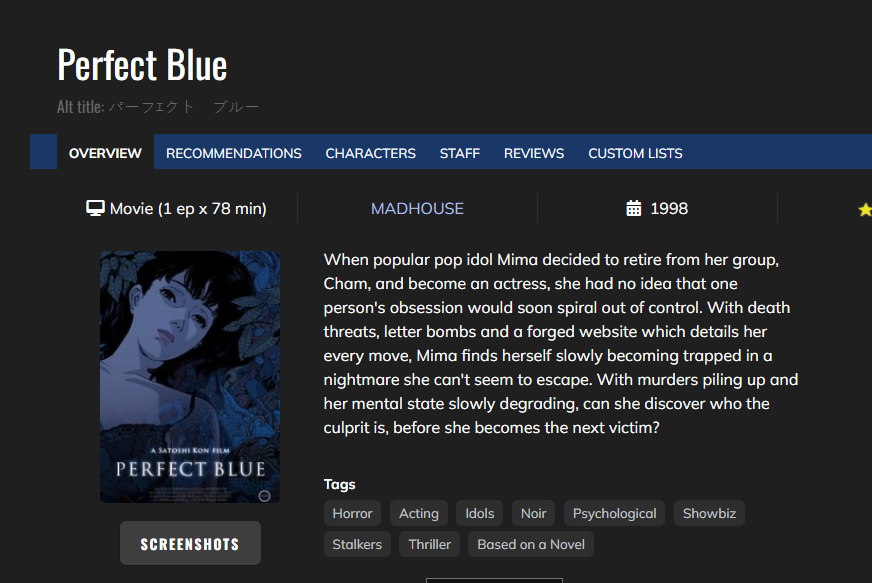Click the Thriller tag

(x=429, y=544)
